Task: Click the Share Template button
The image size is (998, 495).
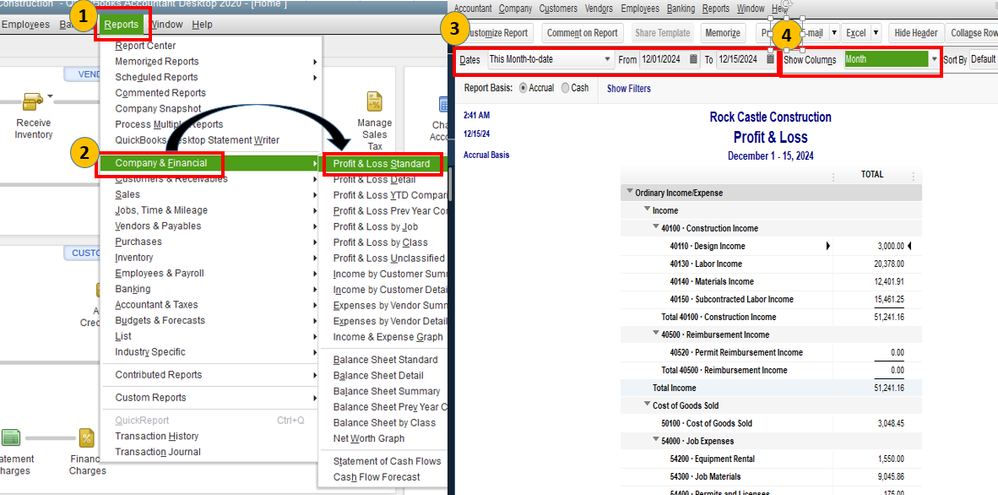Action: coord(662,32)
